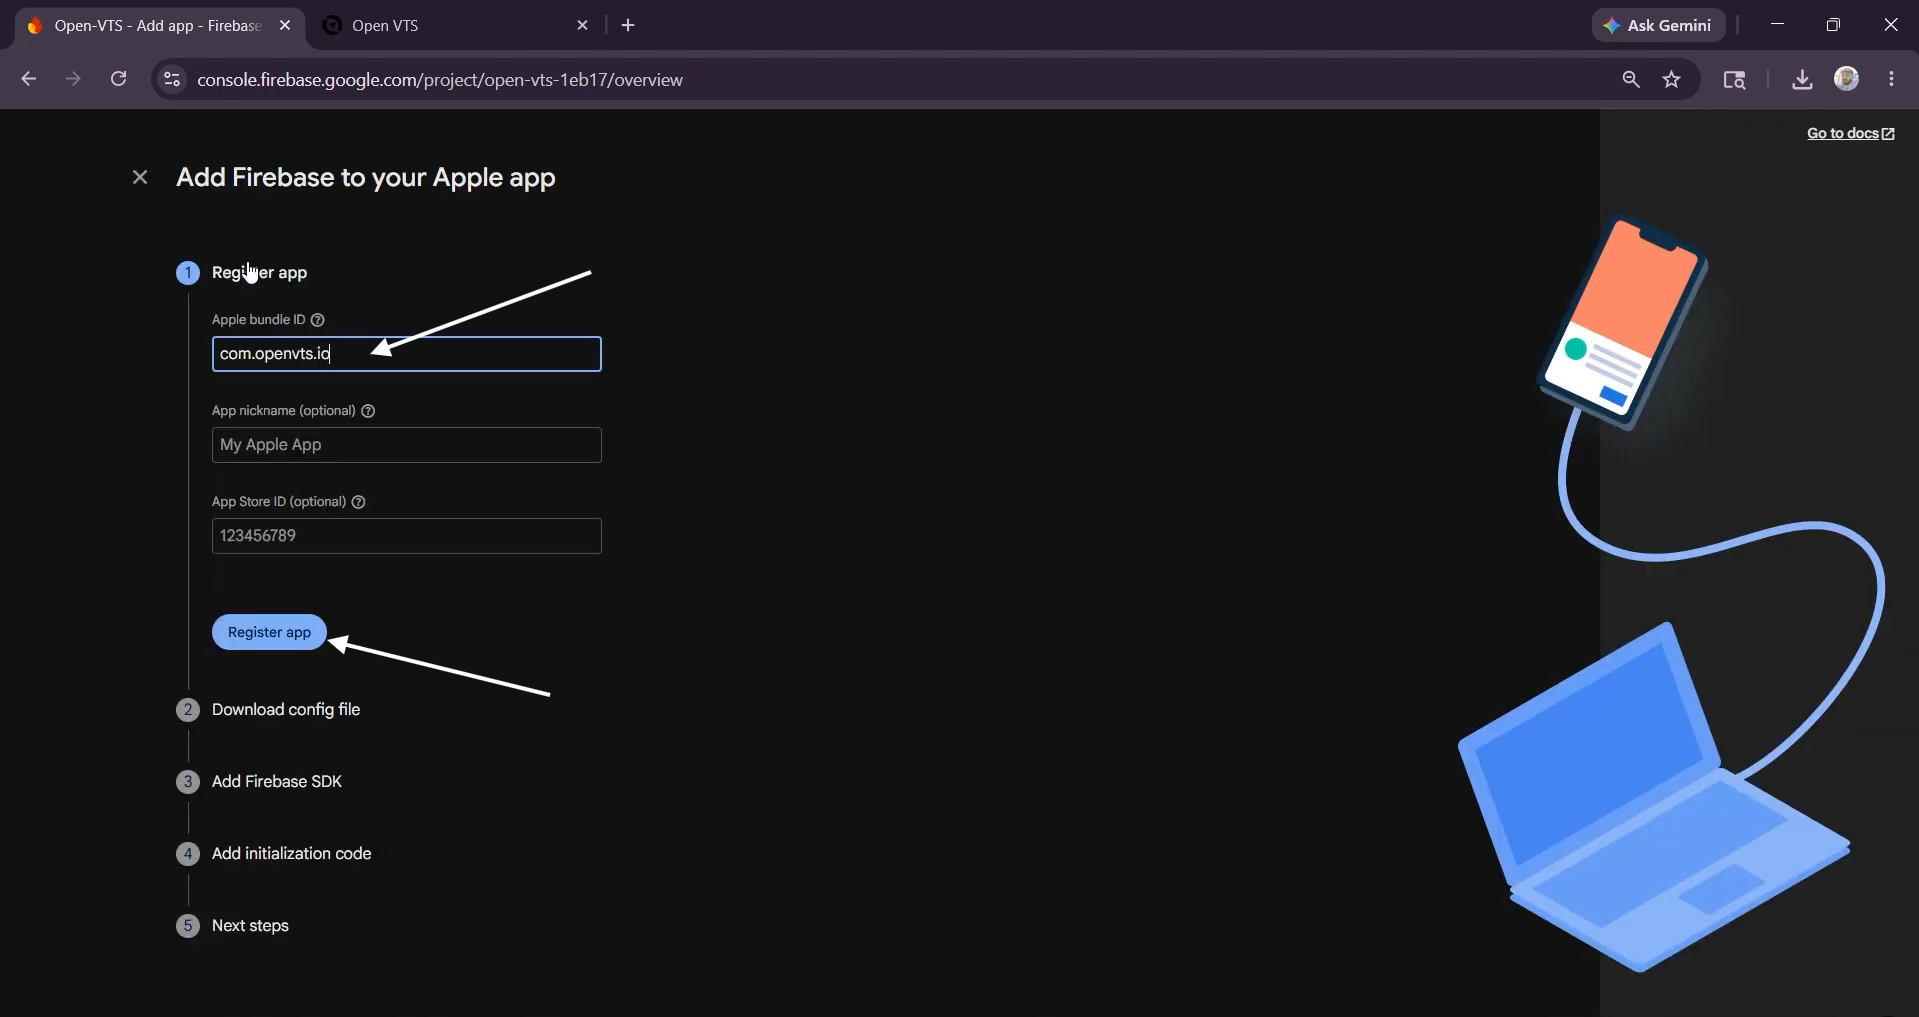Click the Ask Gemini button

pyautogui.click(x=1658, y=25)
